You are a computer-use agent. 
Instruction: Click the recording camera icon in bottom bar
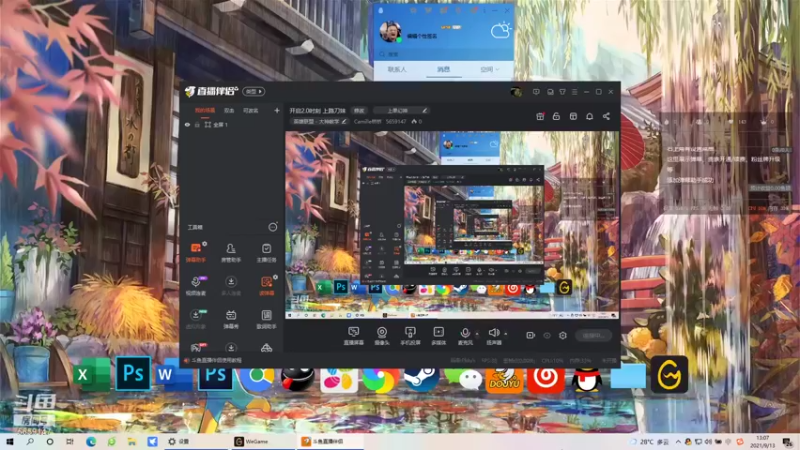click(531, 335)
